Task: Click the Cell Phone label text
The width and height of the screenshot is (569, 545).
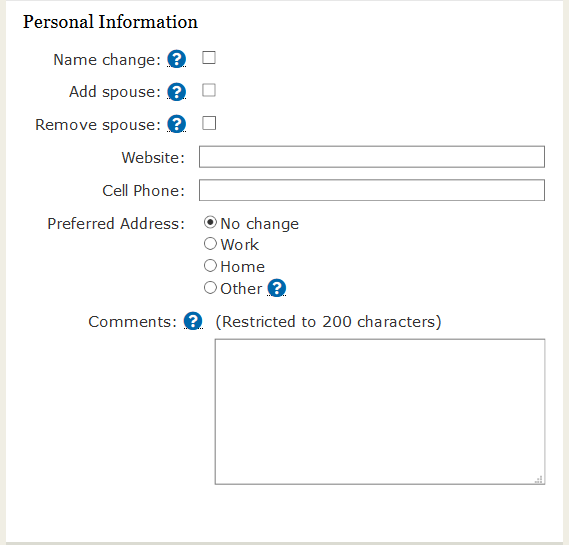Action: (x=144, y=190)
